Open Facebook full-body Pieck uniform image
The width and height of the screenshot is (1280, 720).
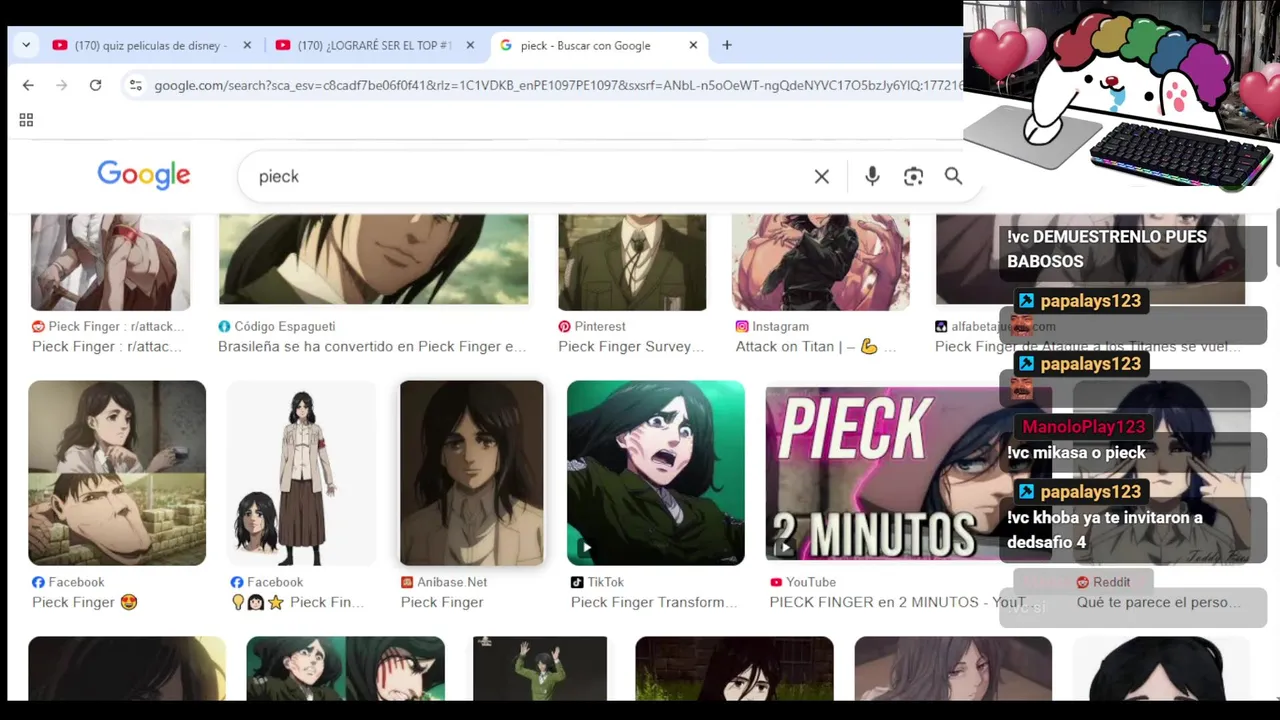(302, 473)
